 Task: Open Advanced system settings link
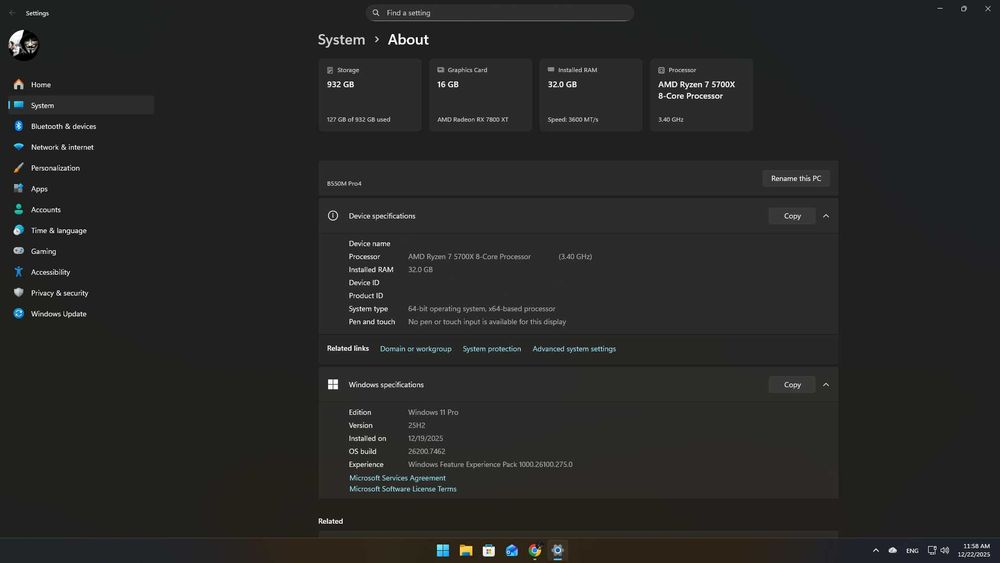pos(574,349)
